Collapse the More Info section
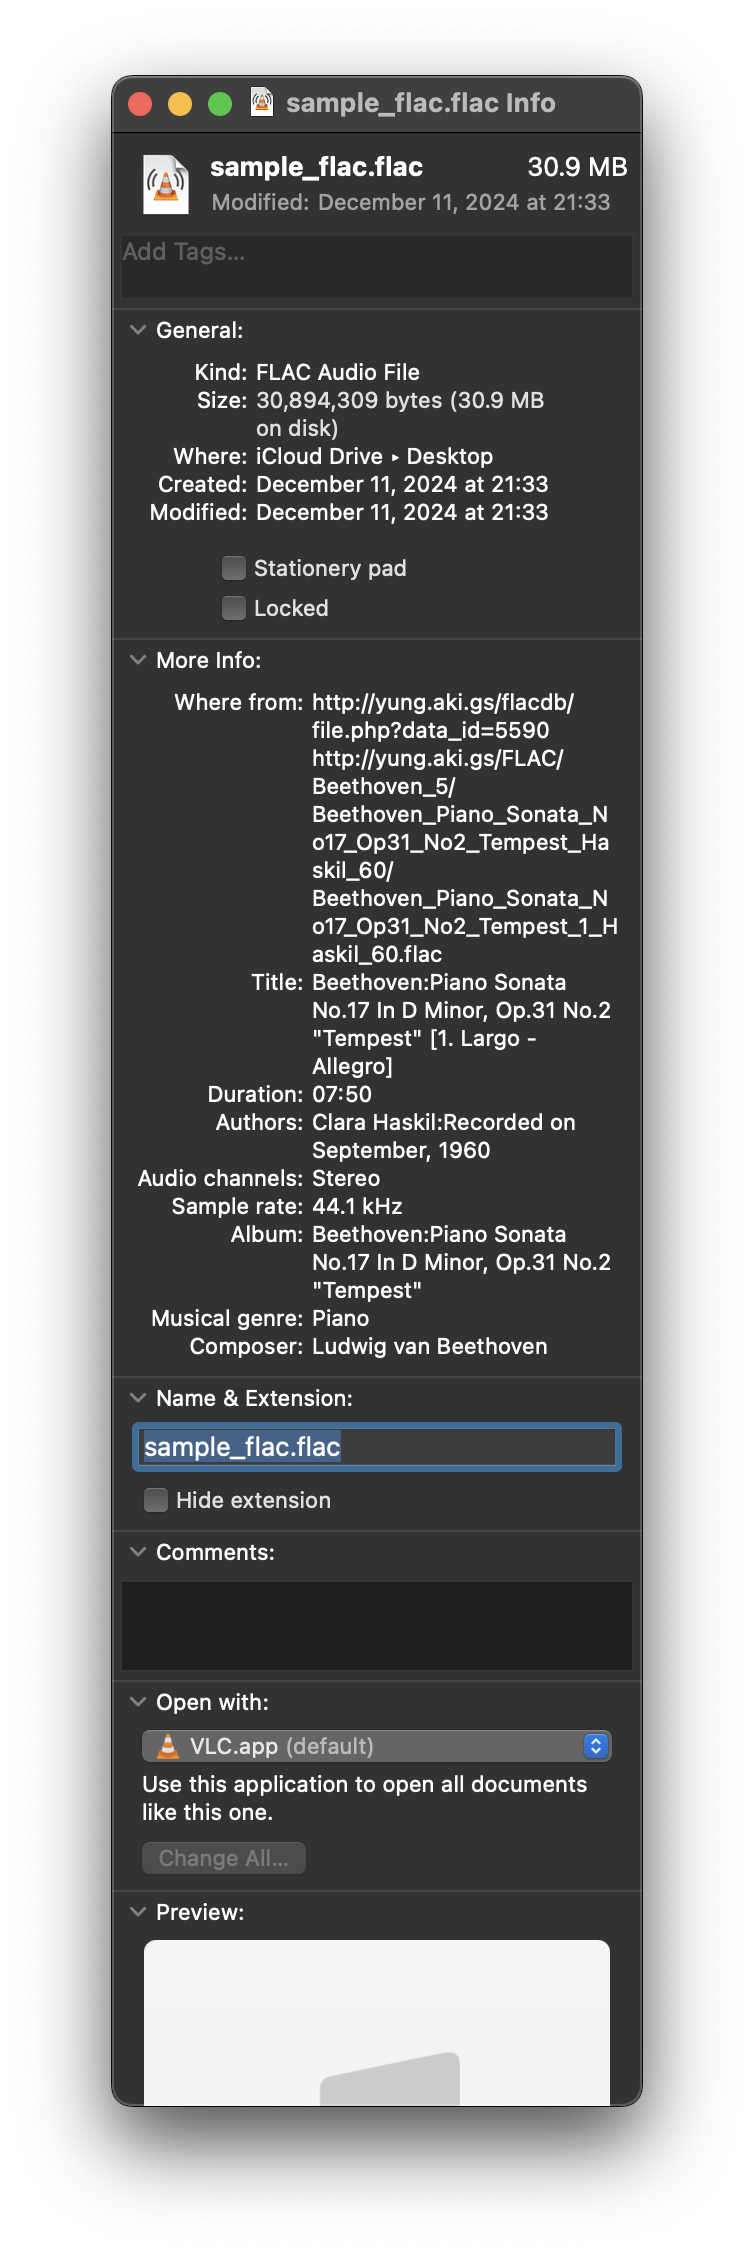The width and height of the screenshot is (754, 2254). click(x=137, y=659)
